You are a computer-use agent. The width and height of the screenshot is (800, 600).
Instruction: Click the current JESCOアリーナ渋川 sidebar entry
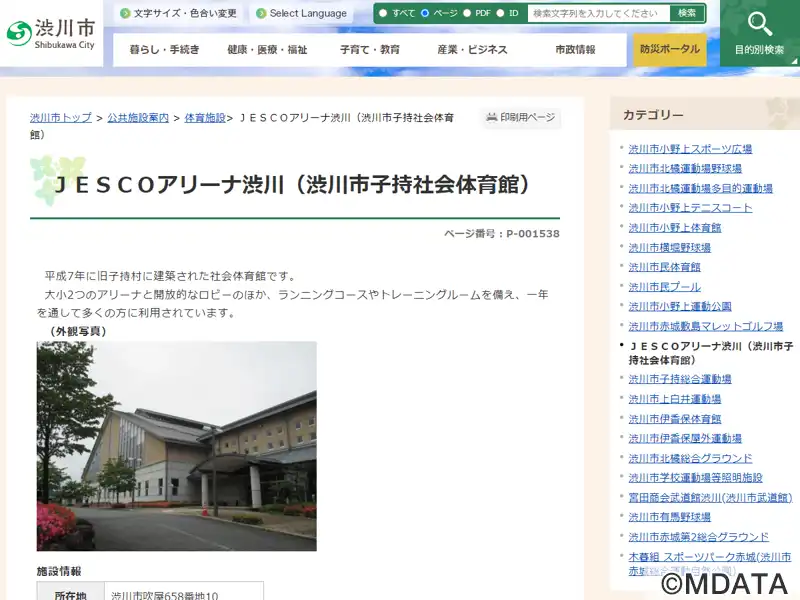coord(711,353)
